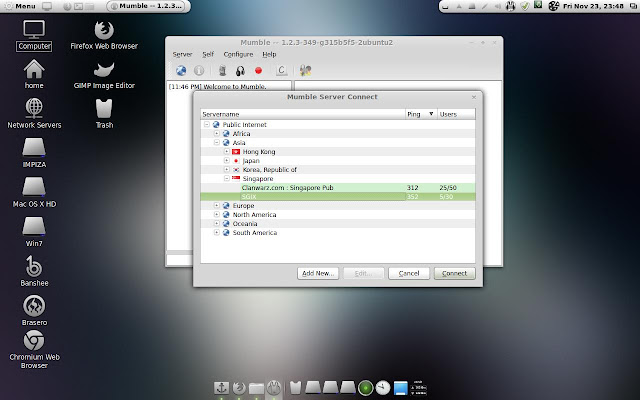The width and height of the screenshot is (640, 400).
Task: Select the SGIX server row
Action: tap(338, 197)
